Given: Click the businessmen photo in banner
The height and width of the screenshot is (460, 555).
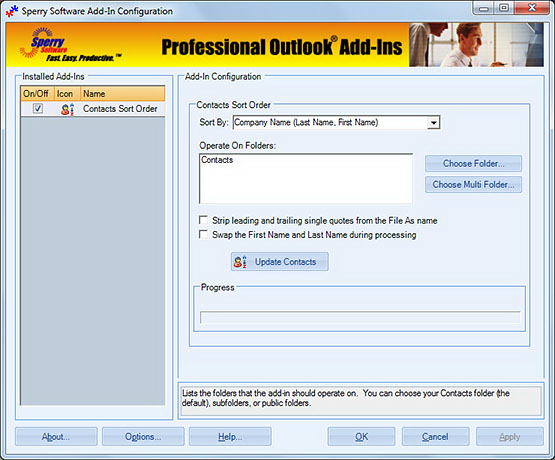Looking at the screenshot, I should point(476,45).
